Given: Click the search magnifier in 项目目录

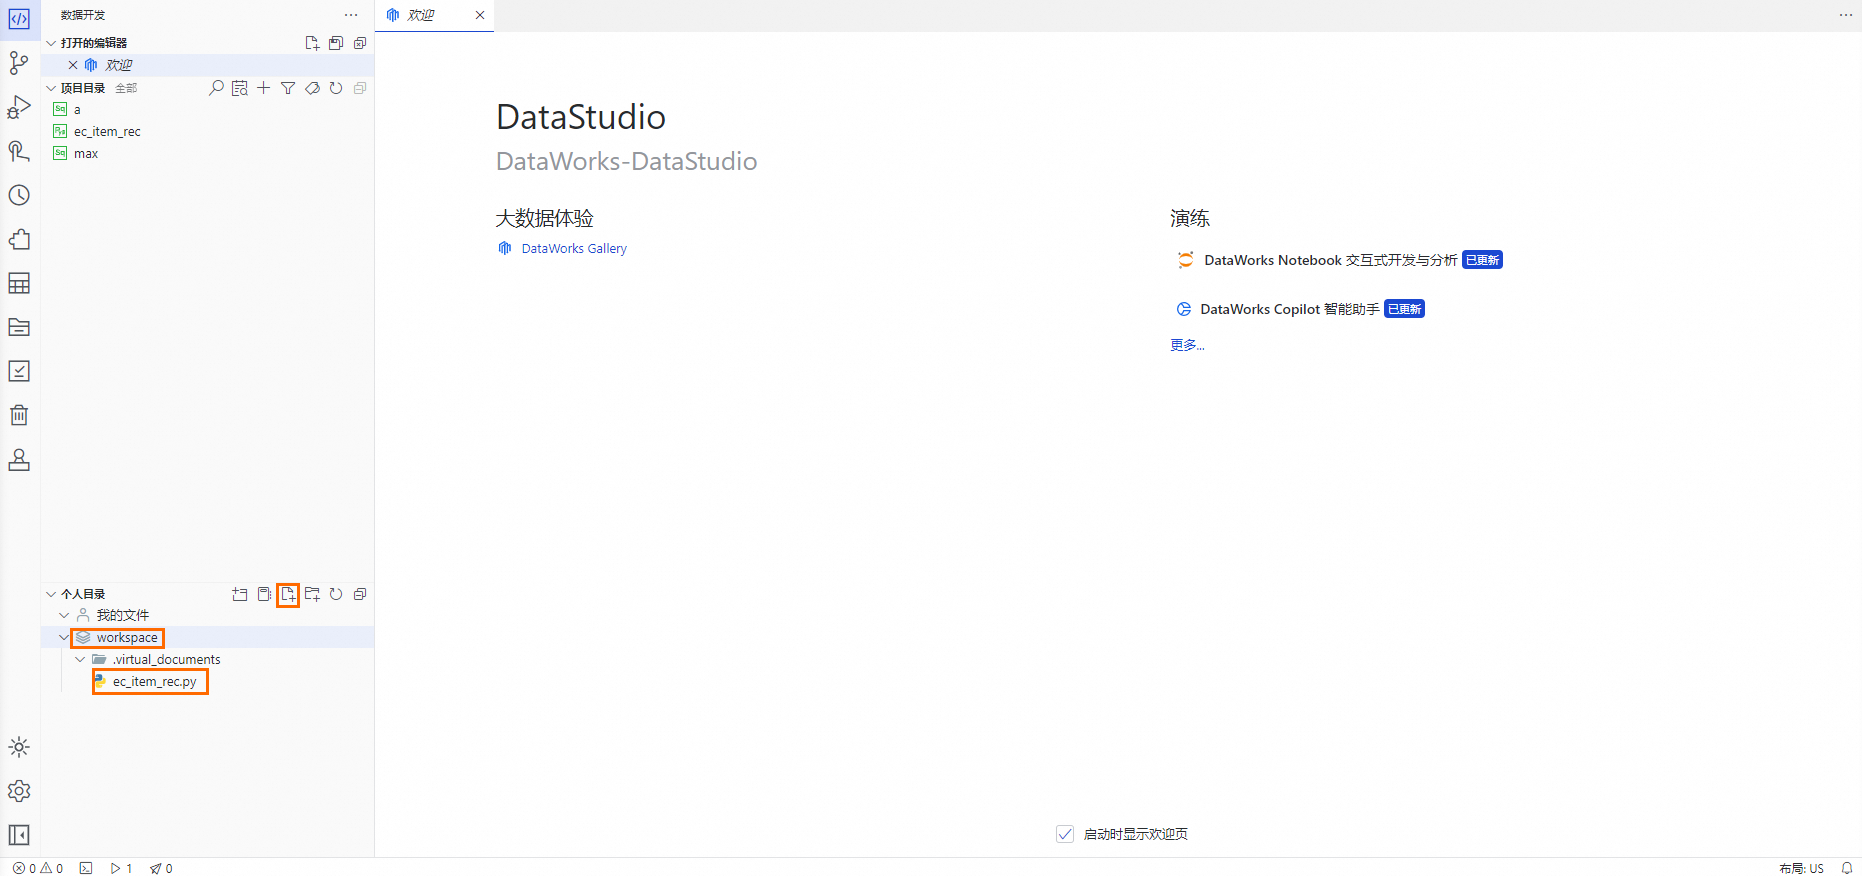Looking at the screenshot, I should click(x=216, y=88).
